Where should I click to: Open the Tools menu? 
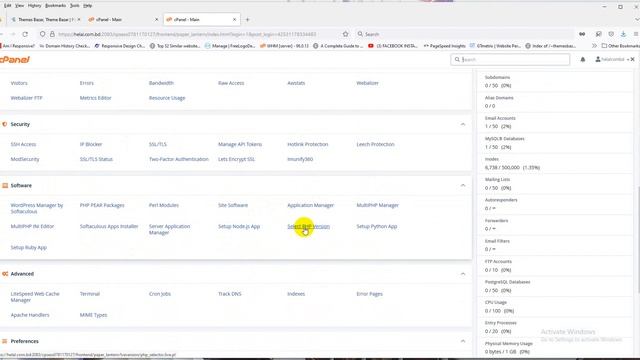[75, 6]
